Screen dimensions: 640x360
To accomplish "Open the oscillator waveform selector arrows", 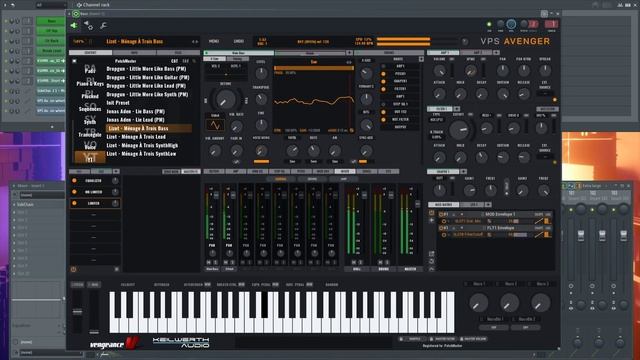I will 349,62.
